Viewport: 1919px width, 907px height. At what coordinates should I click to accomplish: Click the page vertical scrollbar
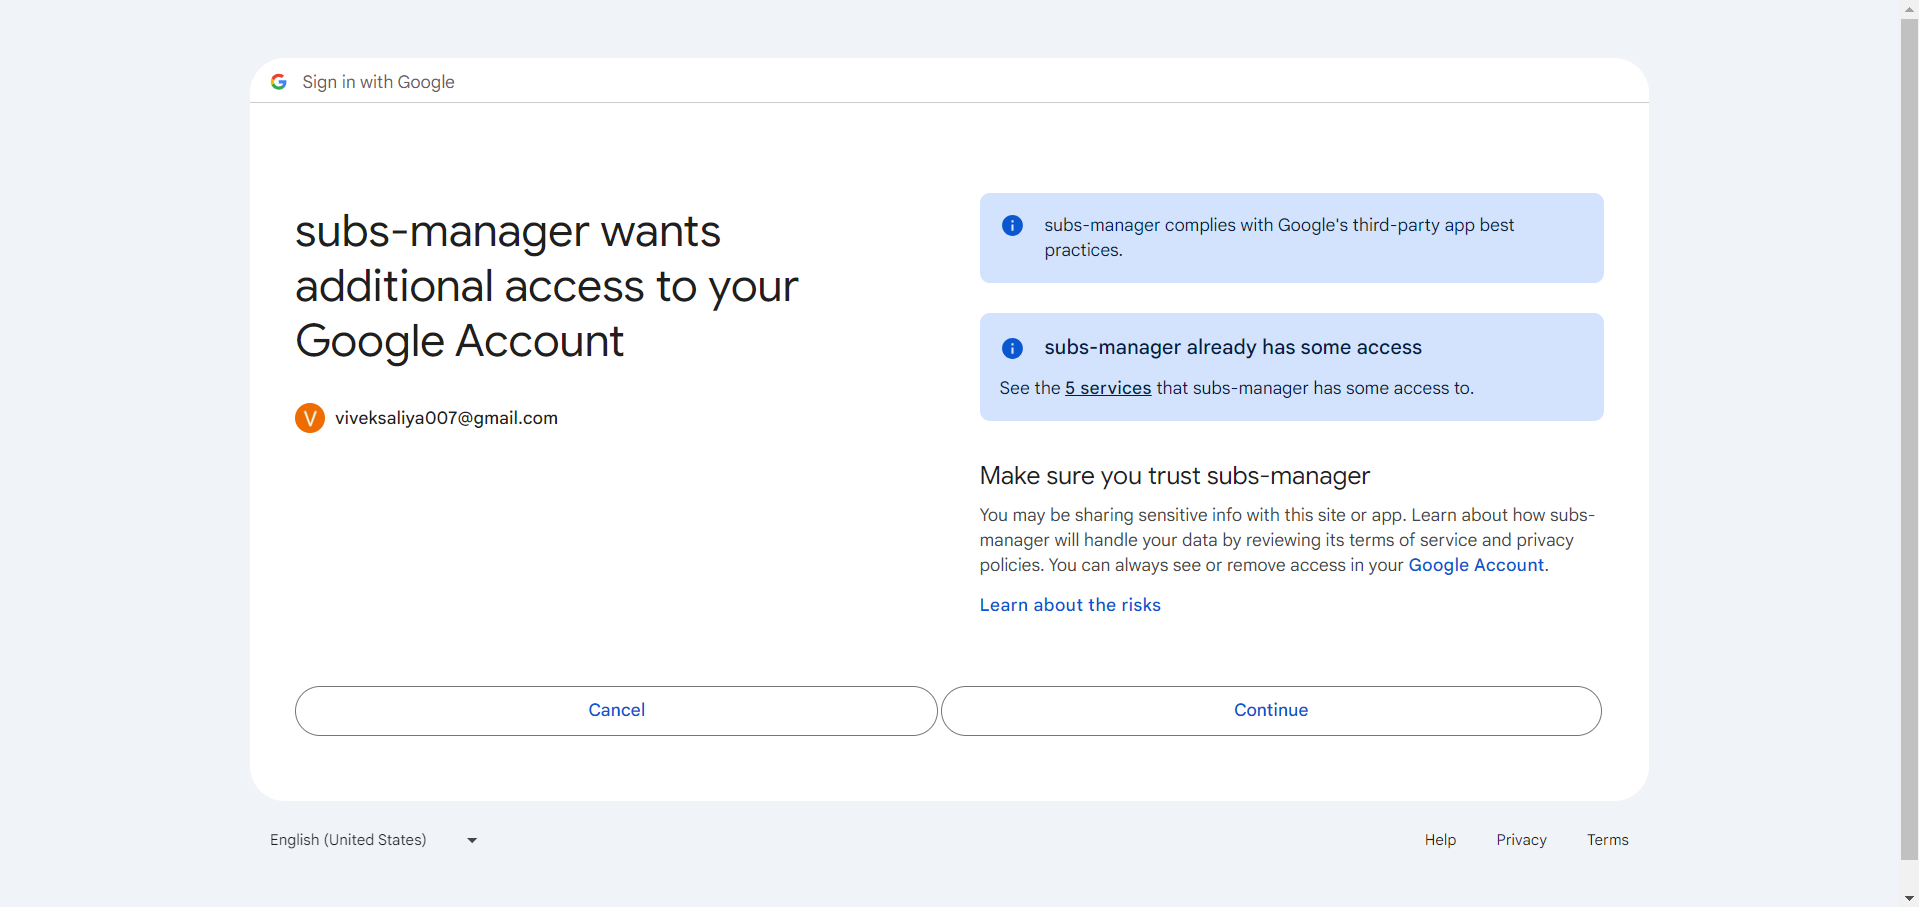pyautogui.click(x=1909, y=438)
